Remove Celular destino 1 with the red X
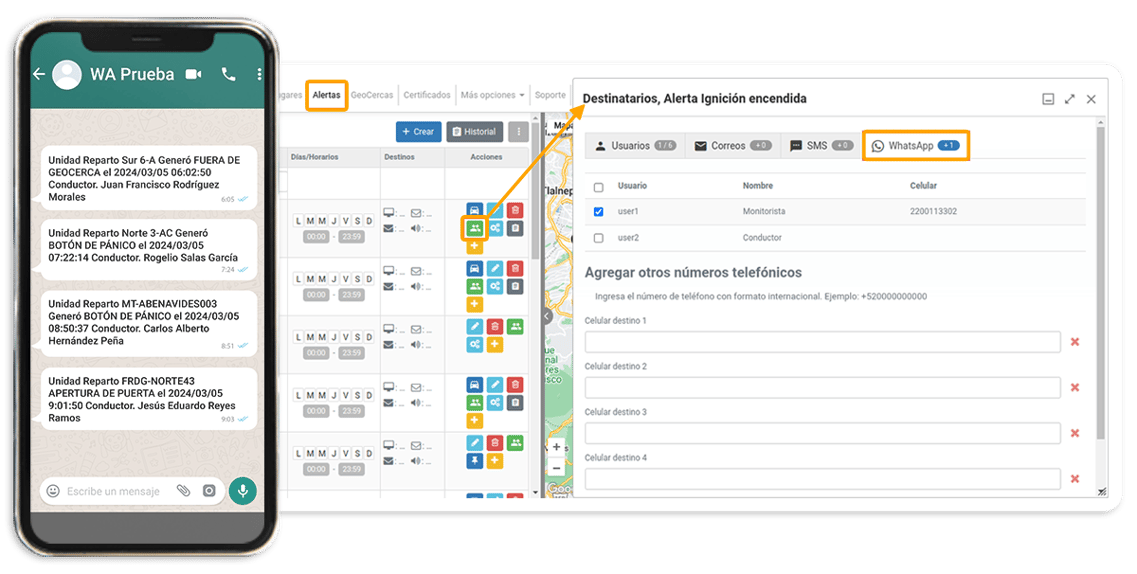The height and width of the screenshot is (574, 1137). [1075, 341]
